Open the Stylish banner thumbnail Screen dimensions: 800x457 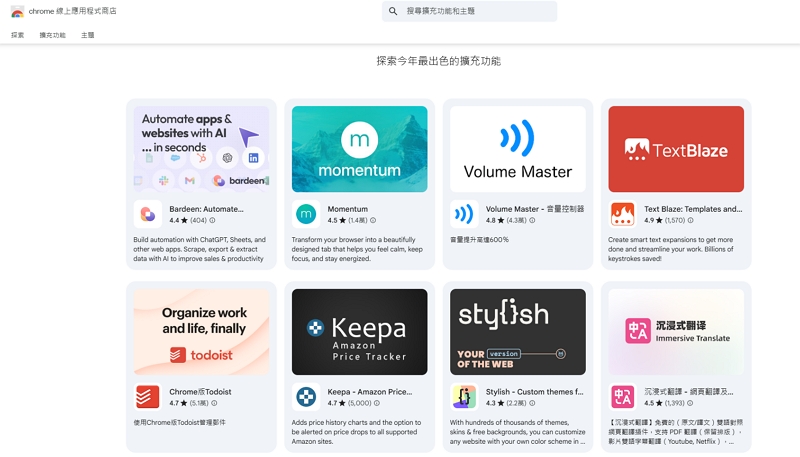tap(518, 332)
